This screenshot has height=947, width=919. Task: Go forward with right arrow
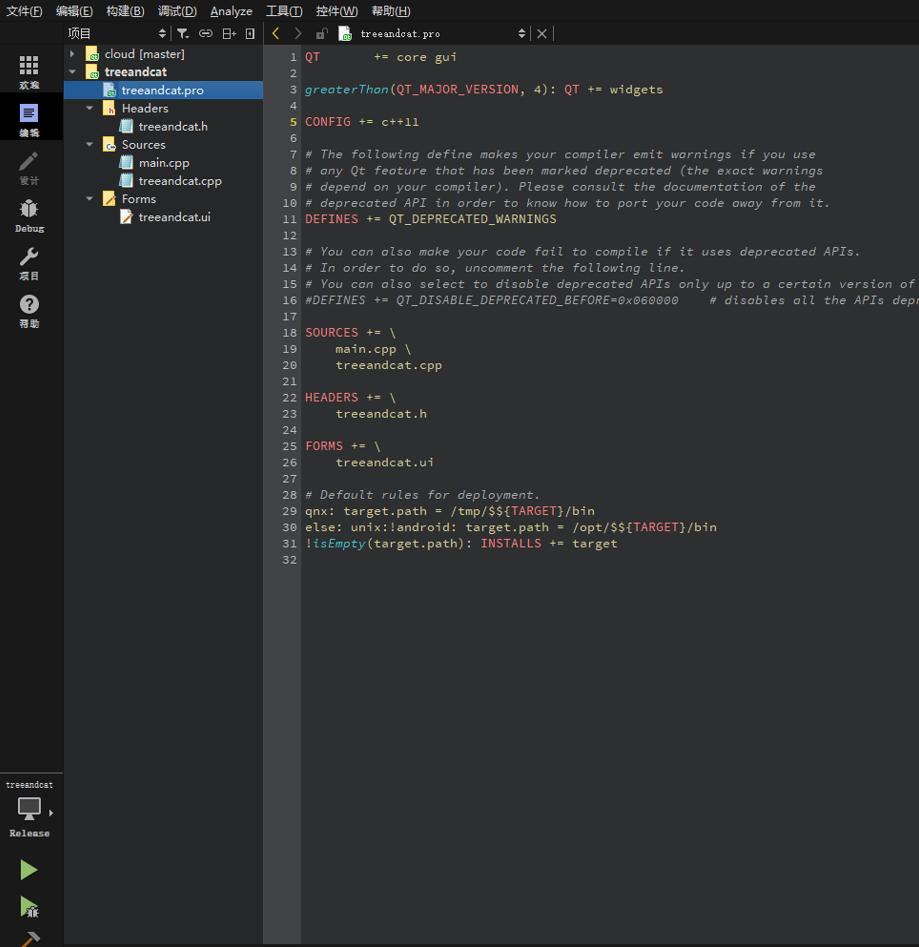pos(298,33)
